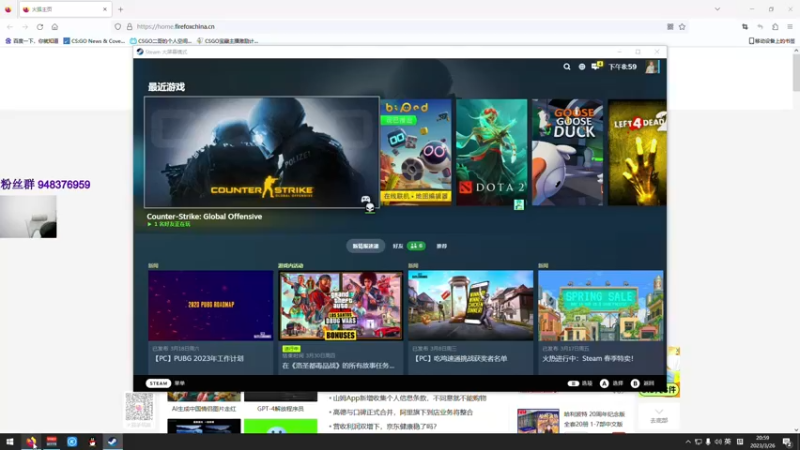The height and width of the screenshot is (450, 800).
Task: Open 移动设备上的书签 folder
Action: pyautogui.click(x=771, y=41)
